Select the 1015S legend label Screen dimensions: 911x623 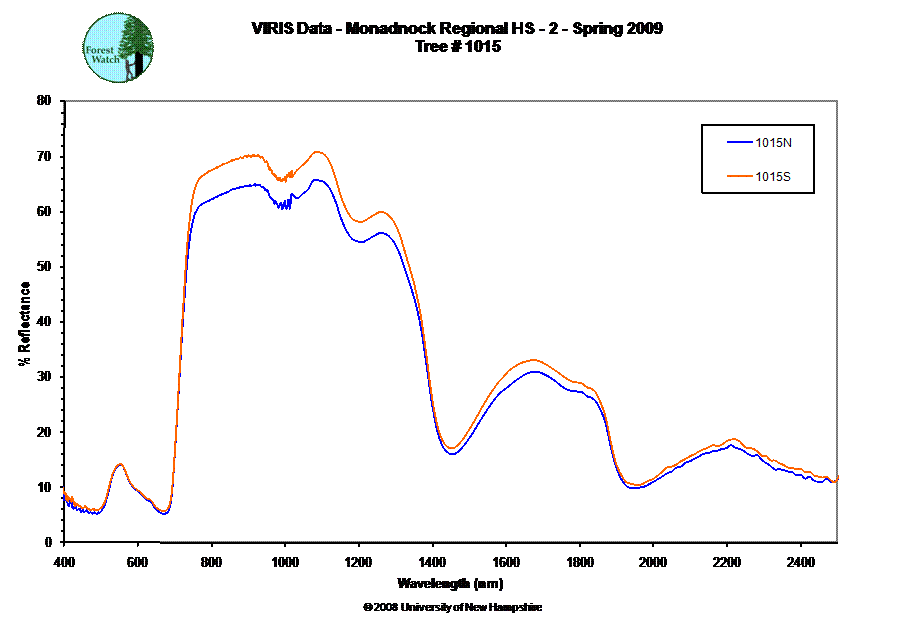coord(773,176)
